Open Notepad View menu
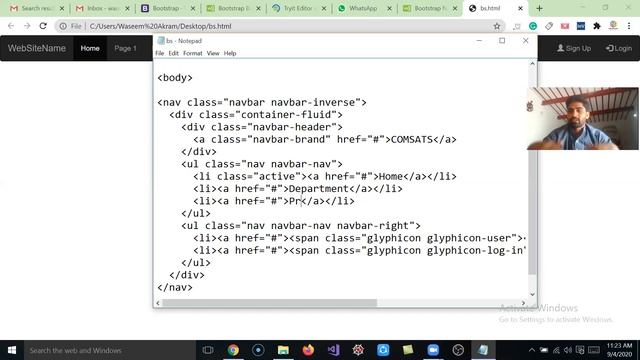The width and height of the screenshot is (640, 360). coord(213,53)
